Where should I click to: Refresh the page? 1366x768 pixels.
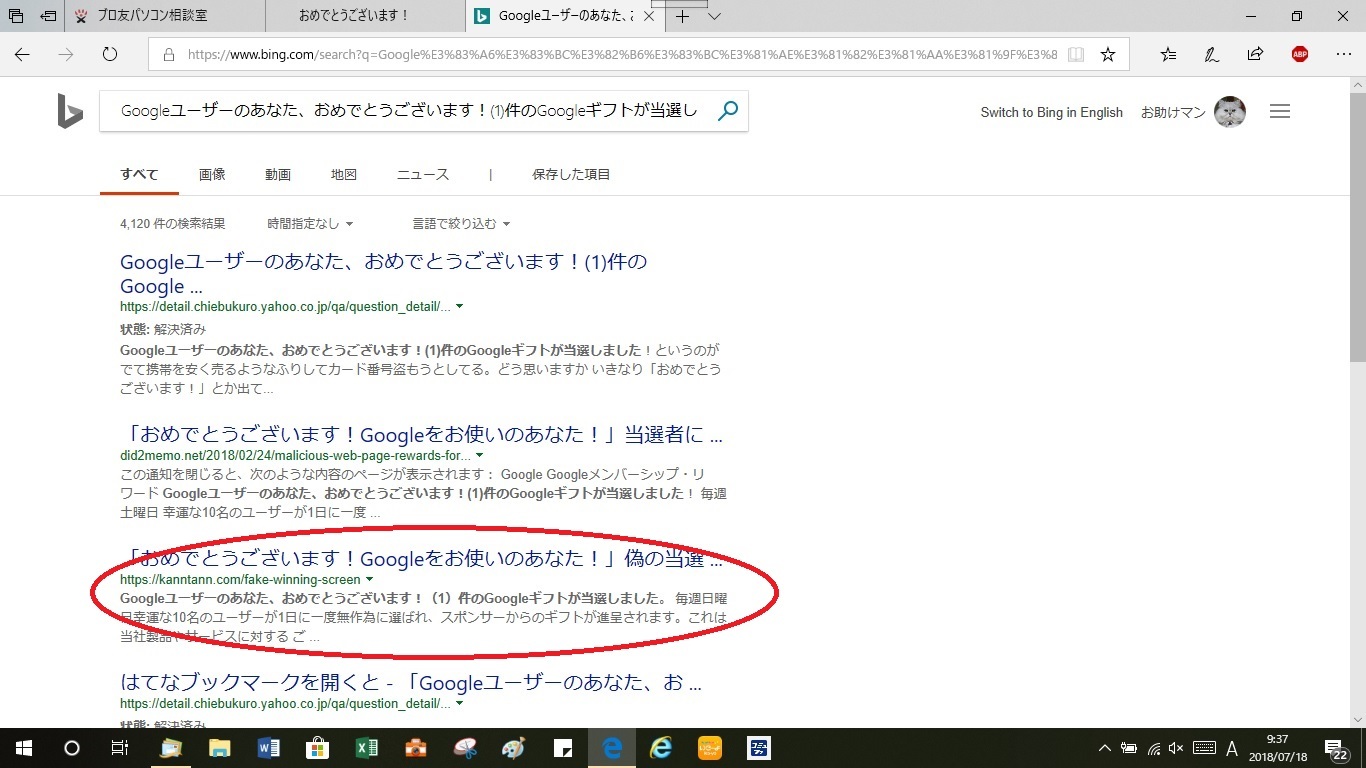tap(110, 54)
